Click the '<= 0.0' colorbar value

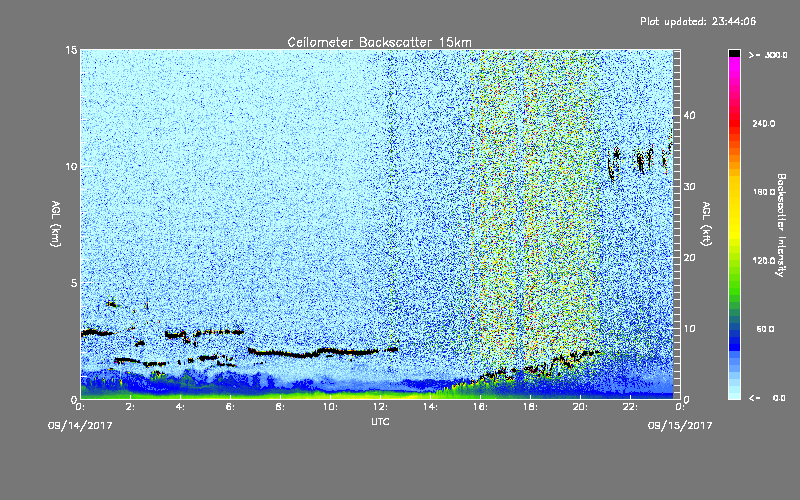point(768,398)
